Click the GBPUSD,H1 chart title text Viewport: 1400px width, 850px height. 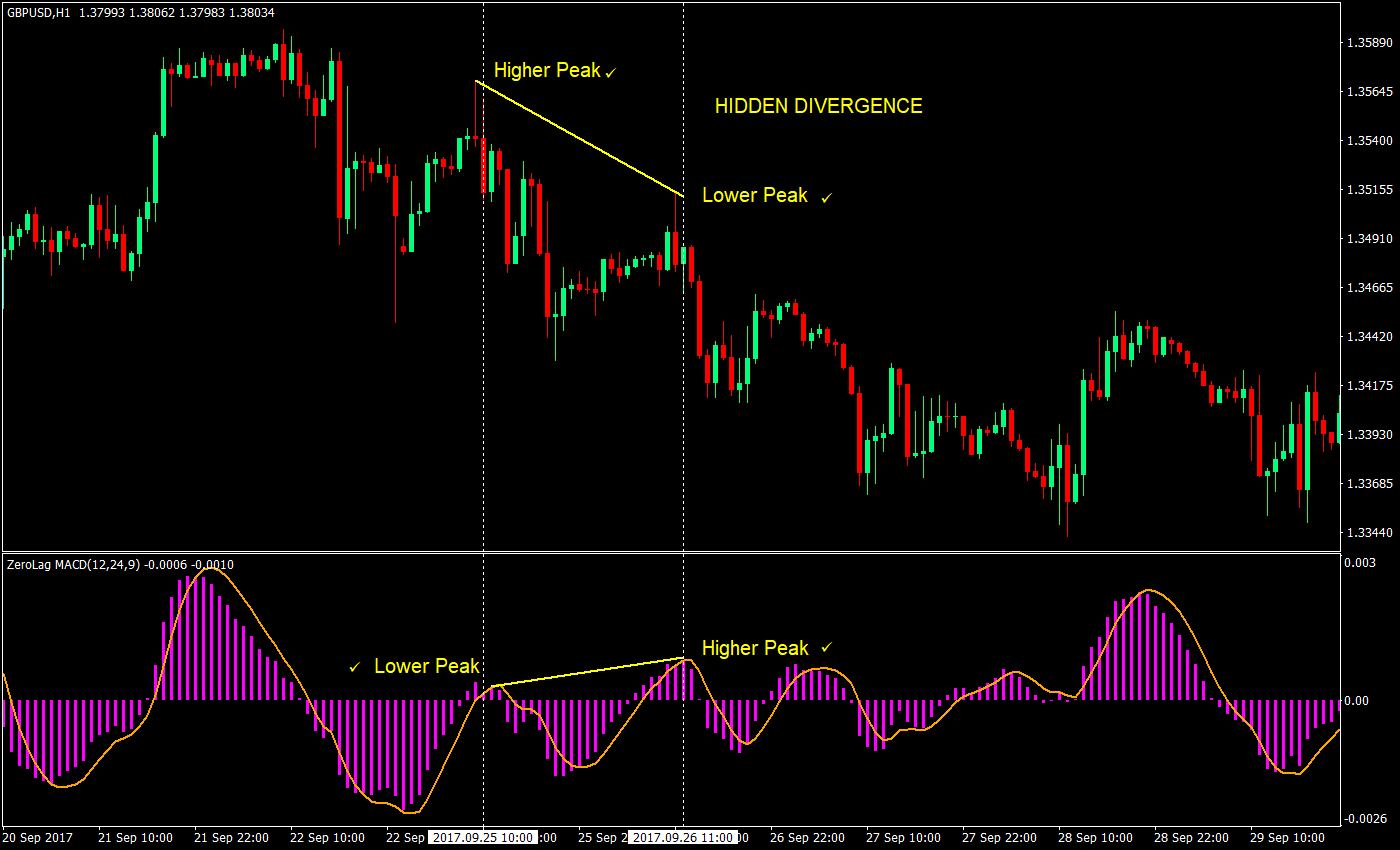[37, 13]
